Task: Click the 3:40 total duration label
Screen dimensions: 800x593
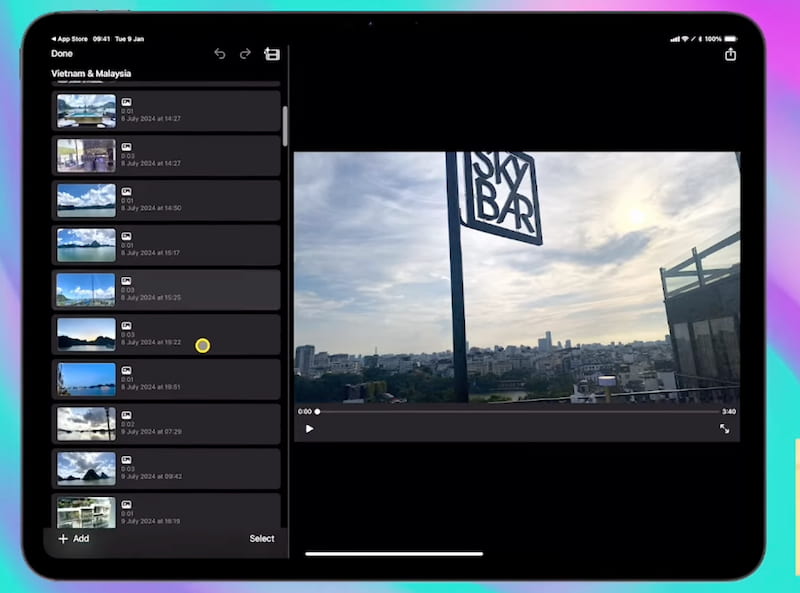Action: pyautogui.click(x=729, y=411)
